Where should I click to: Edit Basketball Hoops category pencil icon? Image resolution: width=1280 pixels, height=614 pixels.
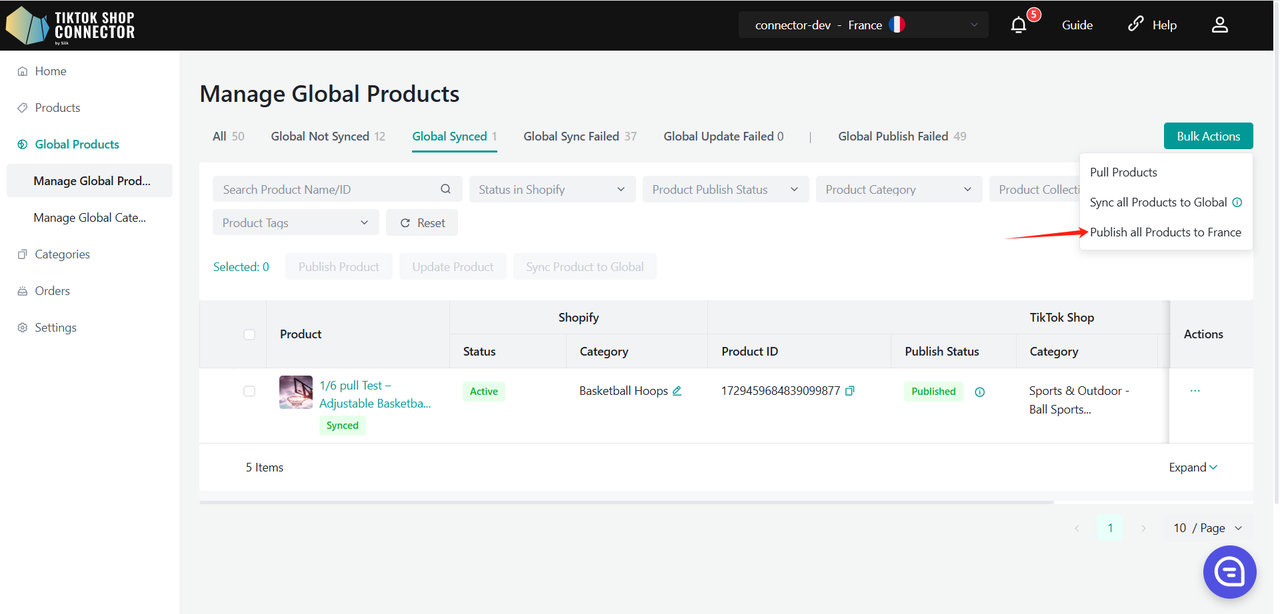[677, 391]
